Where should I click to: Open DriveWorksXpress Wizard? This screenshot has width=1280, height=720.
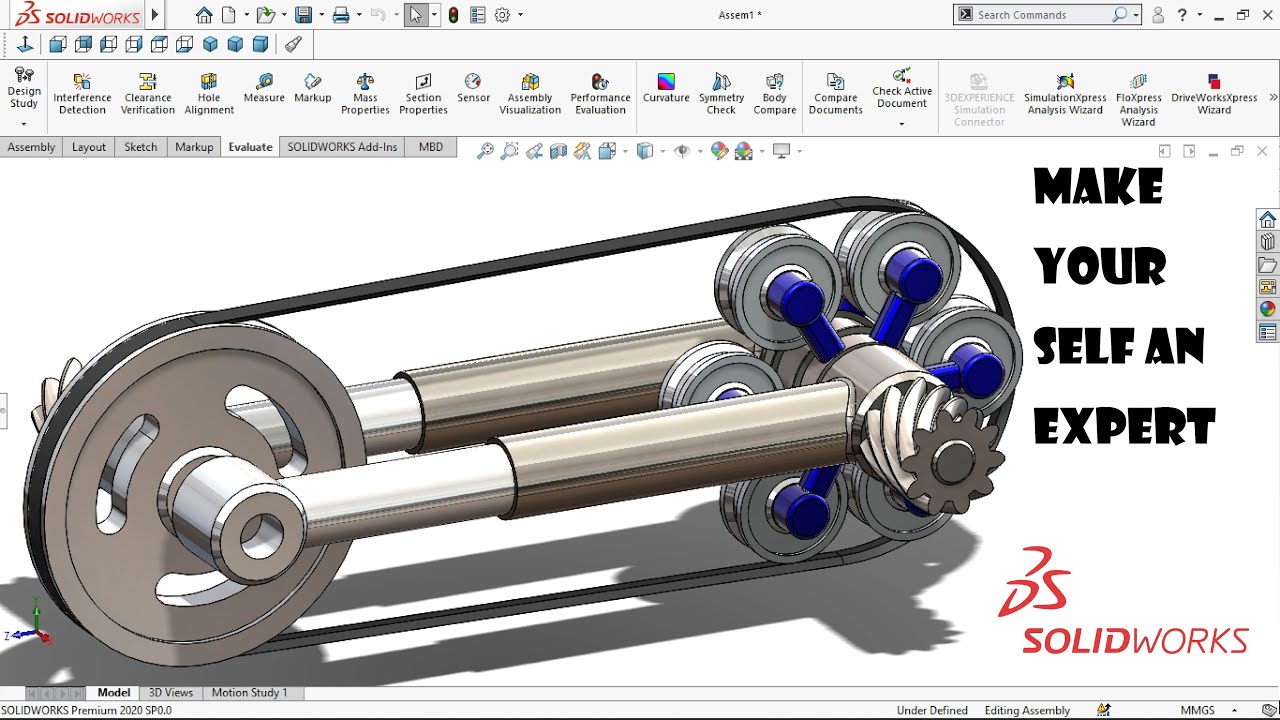coord(1214,95)
